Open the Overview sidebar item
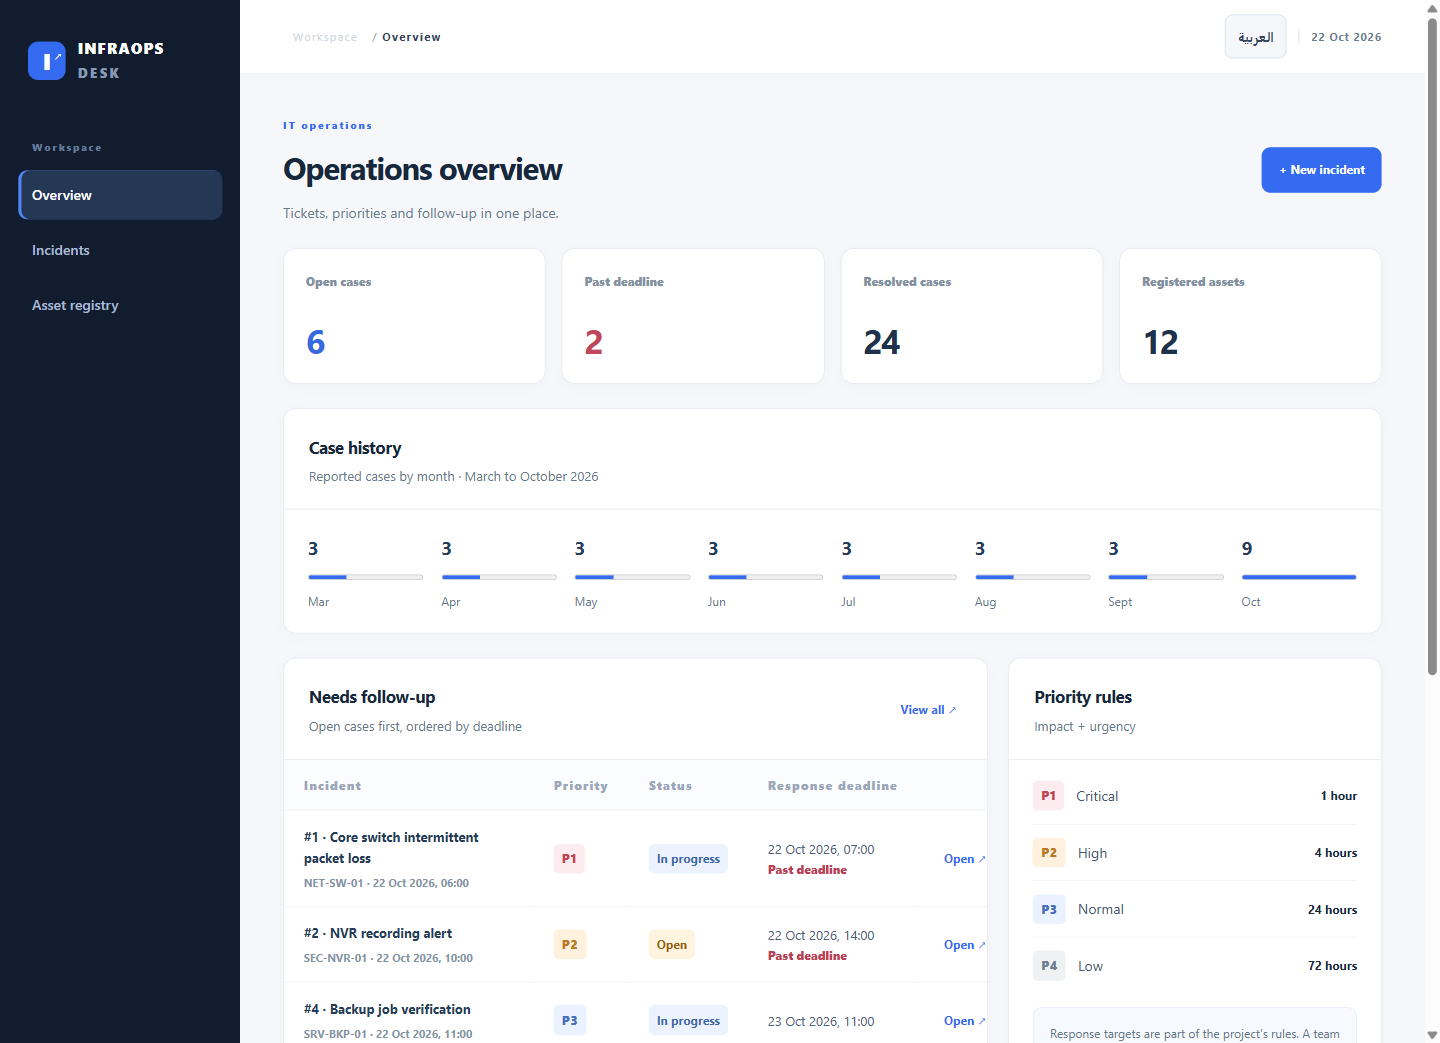The height and width of the screenshot is (1043, 1440). tap(120, 195)
